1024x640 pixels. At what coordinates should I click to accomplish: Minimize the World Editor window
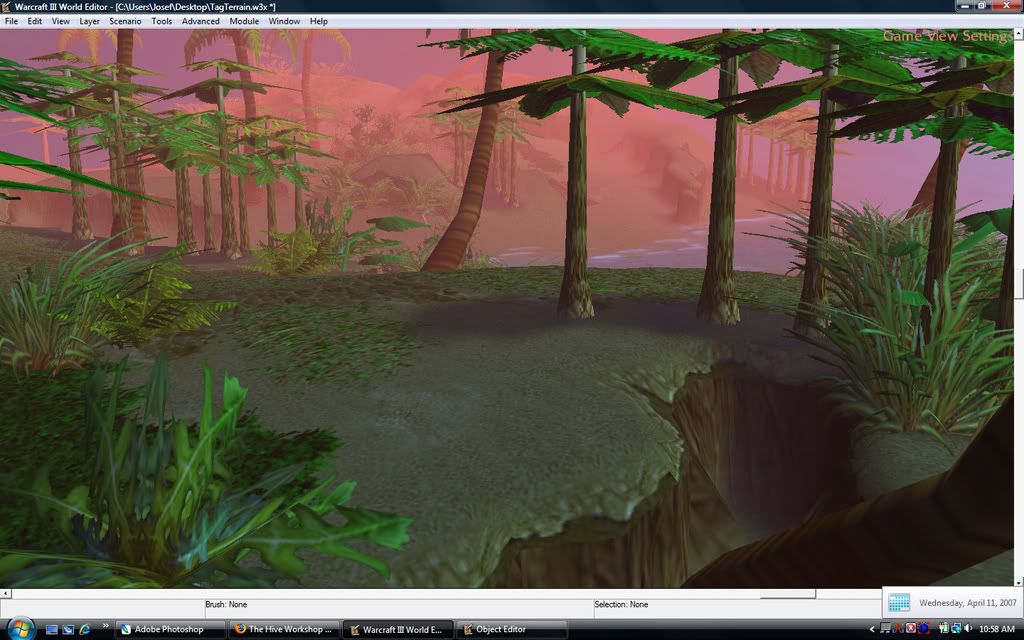click(x=965, y=6)
